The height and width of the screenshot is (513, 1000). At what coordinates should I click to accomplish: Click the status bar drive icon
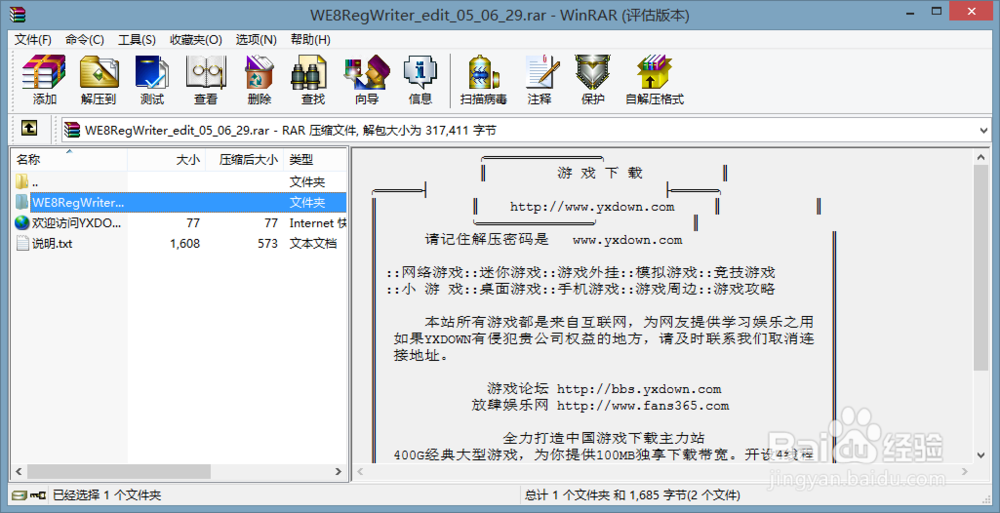tap(20, 495)
